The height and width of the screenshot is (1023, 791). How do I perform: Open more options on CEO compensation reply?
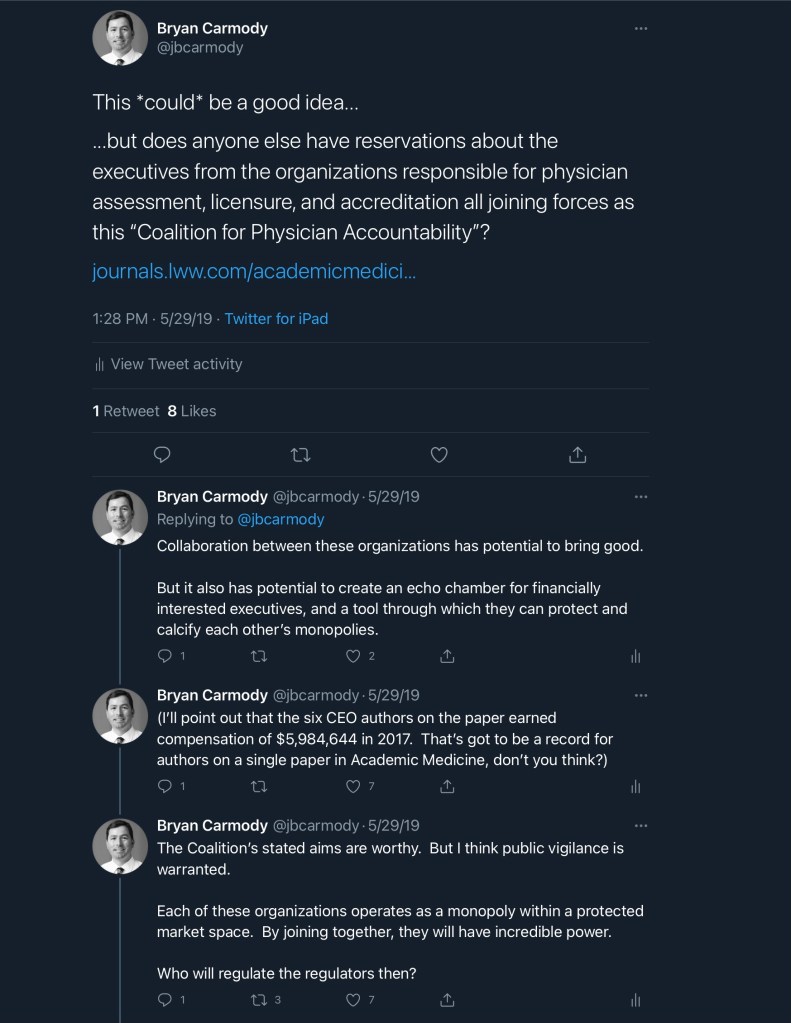tap(641, 694)
